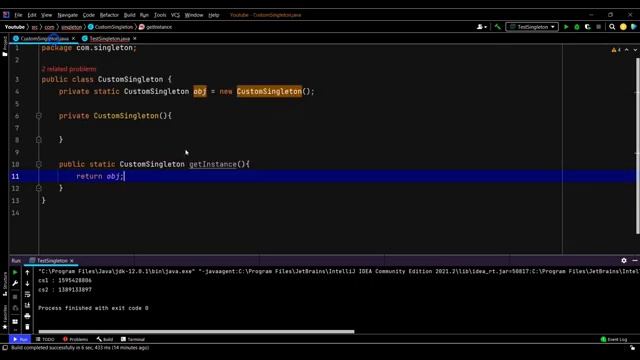Open the View menu
Screen dimensions: 640x360
(x=47, y=15)
